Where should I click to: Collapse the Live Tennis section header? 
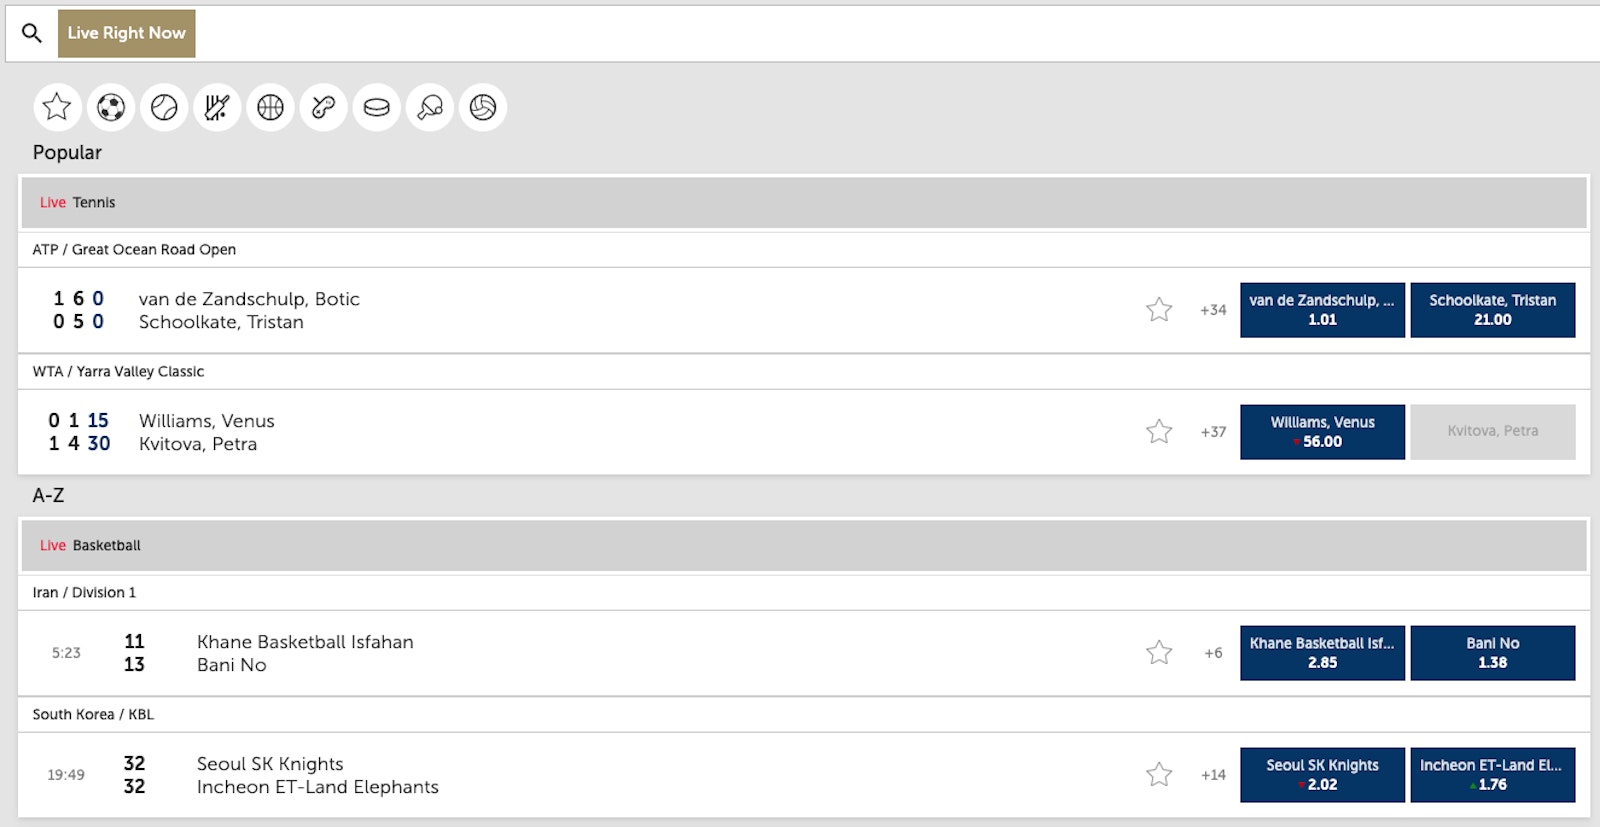coord(803,202)
